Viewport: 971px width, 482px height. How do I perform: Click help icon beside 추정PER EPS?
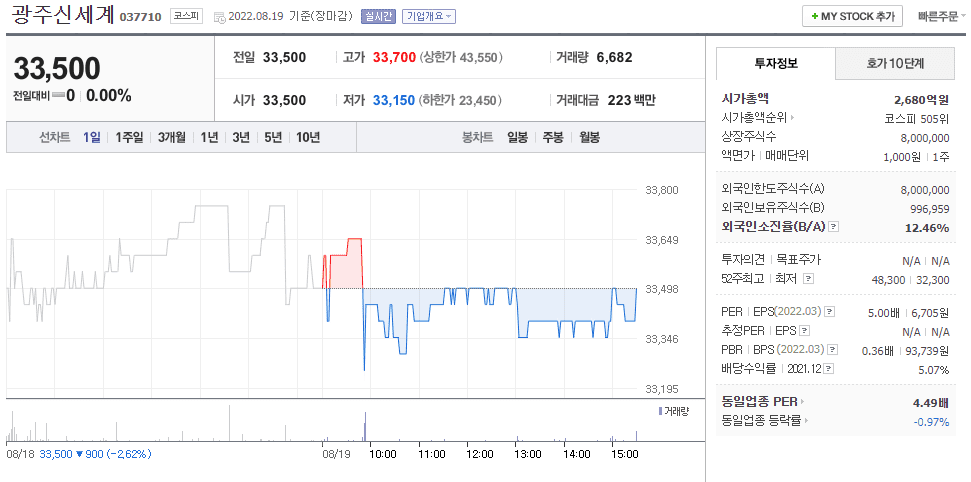(x=805, y=331)
